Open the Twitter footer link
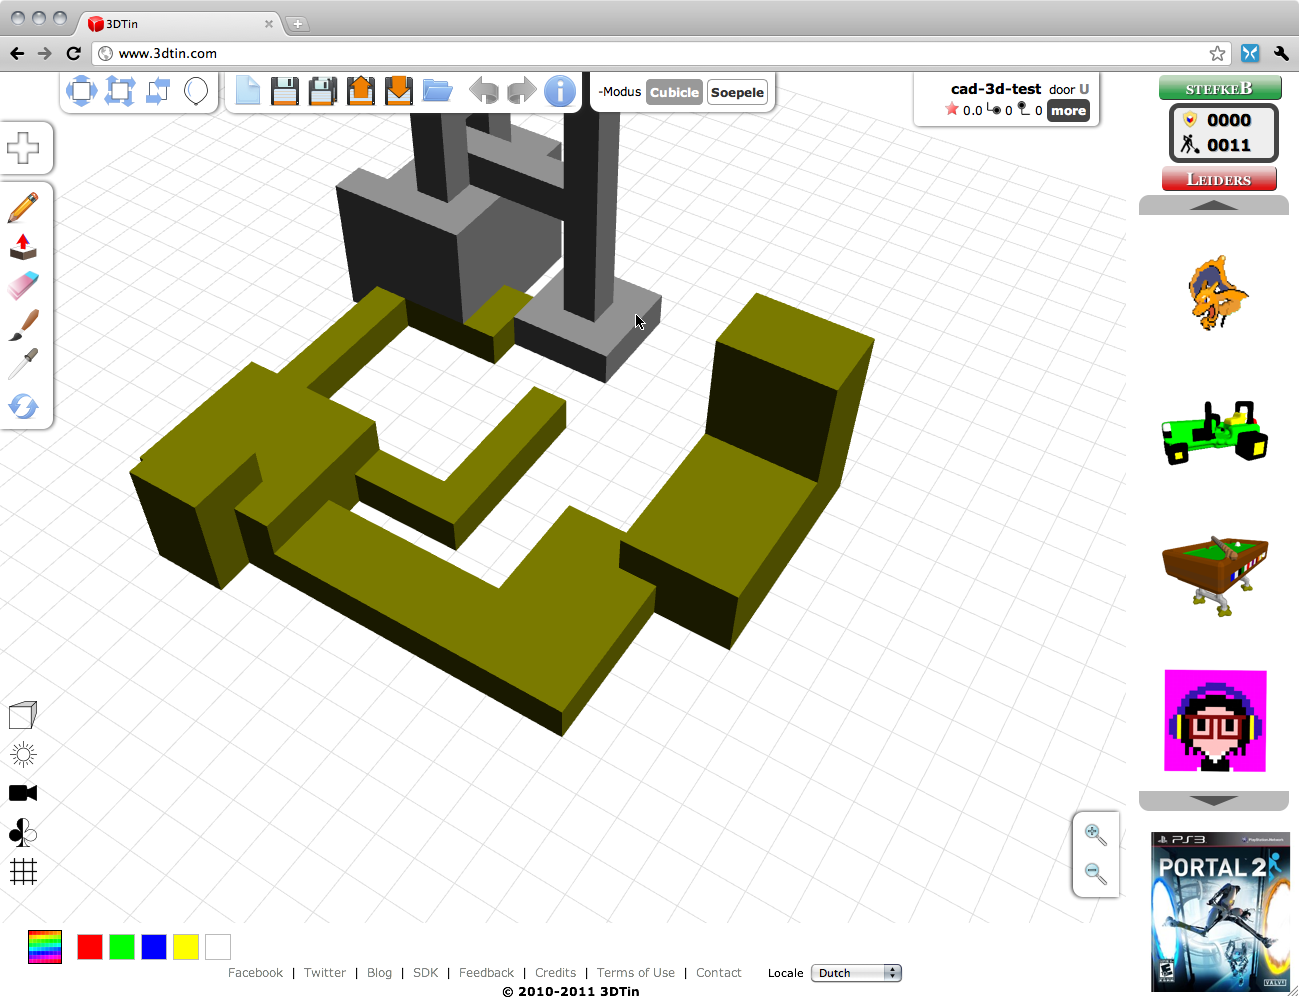This screenshot has width=1299, height=997. (325, 973)
